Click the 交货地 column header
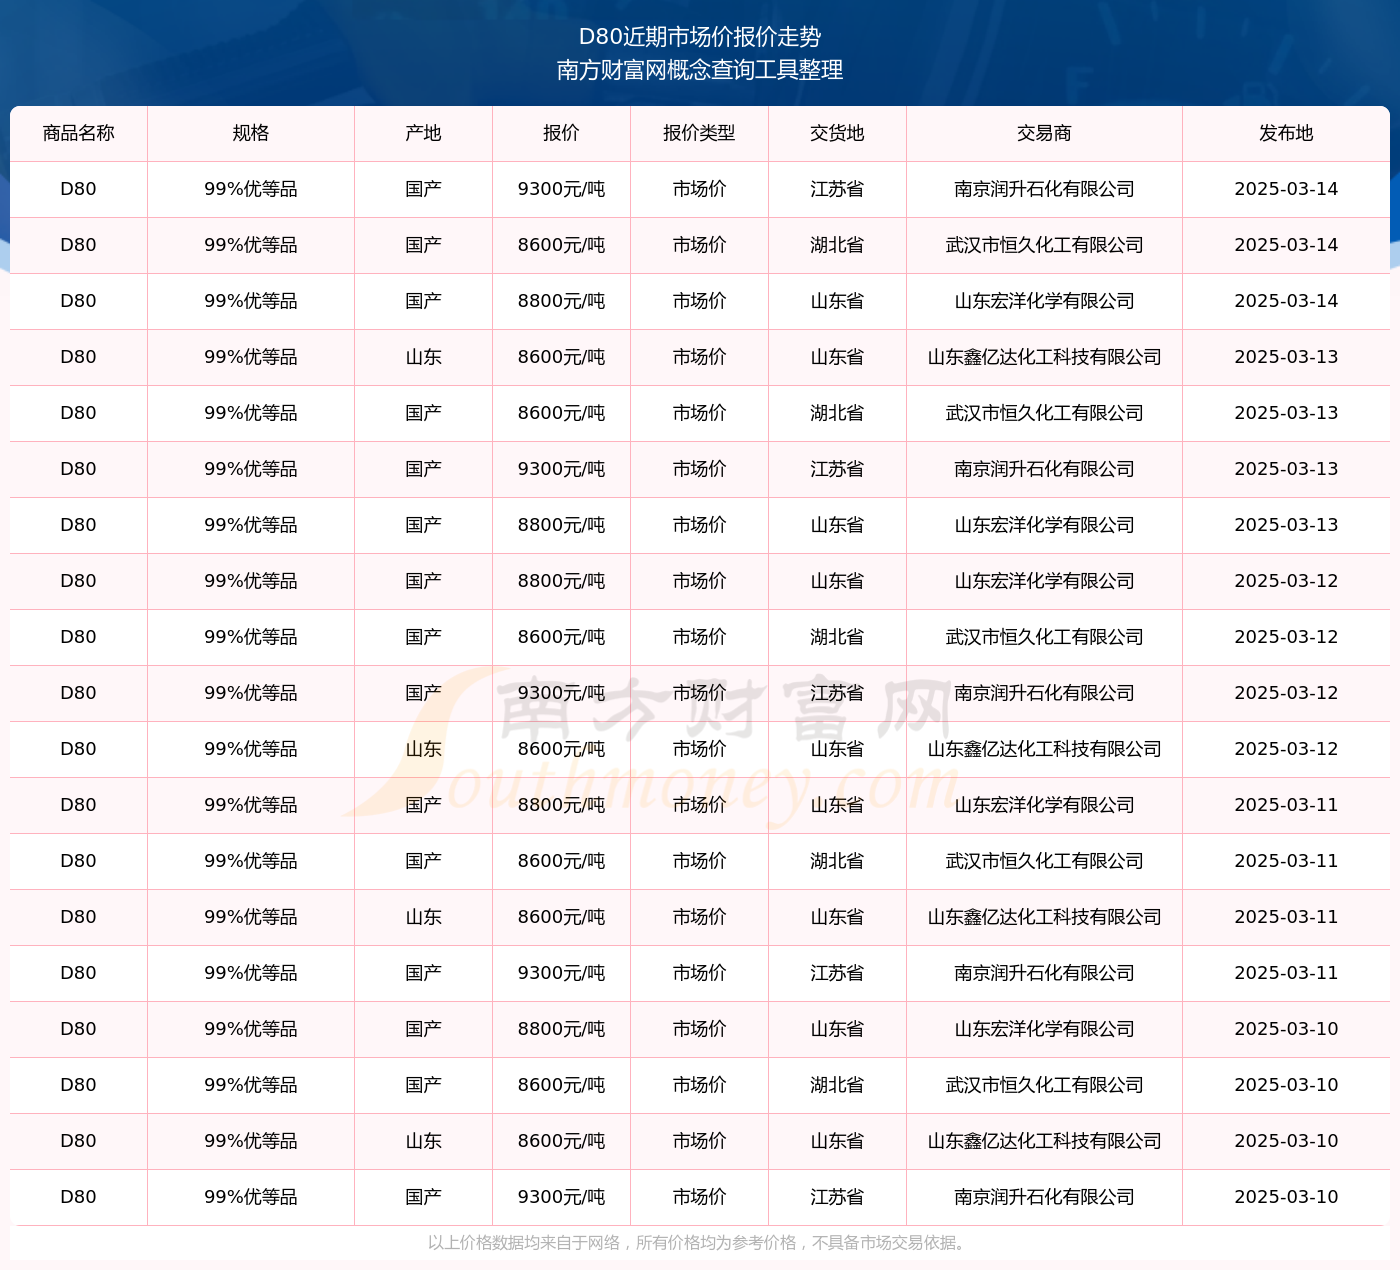The image size is (1400, 1270). [837, 133]
